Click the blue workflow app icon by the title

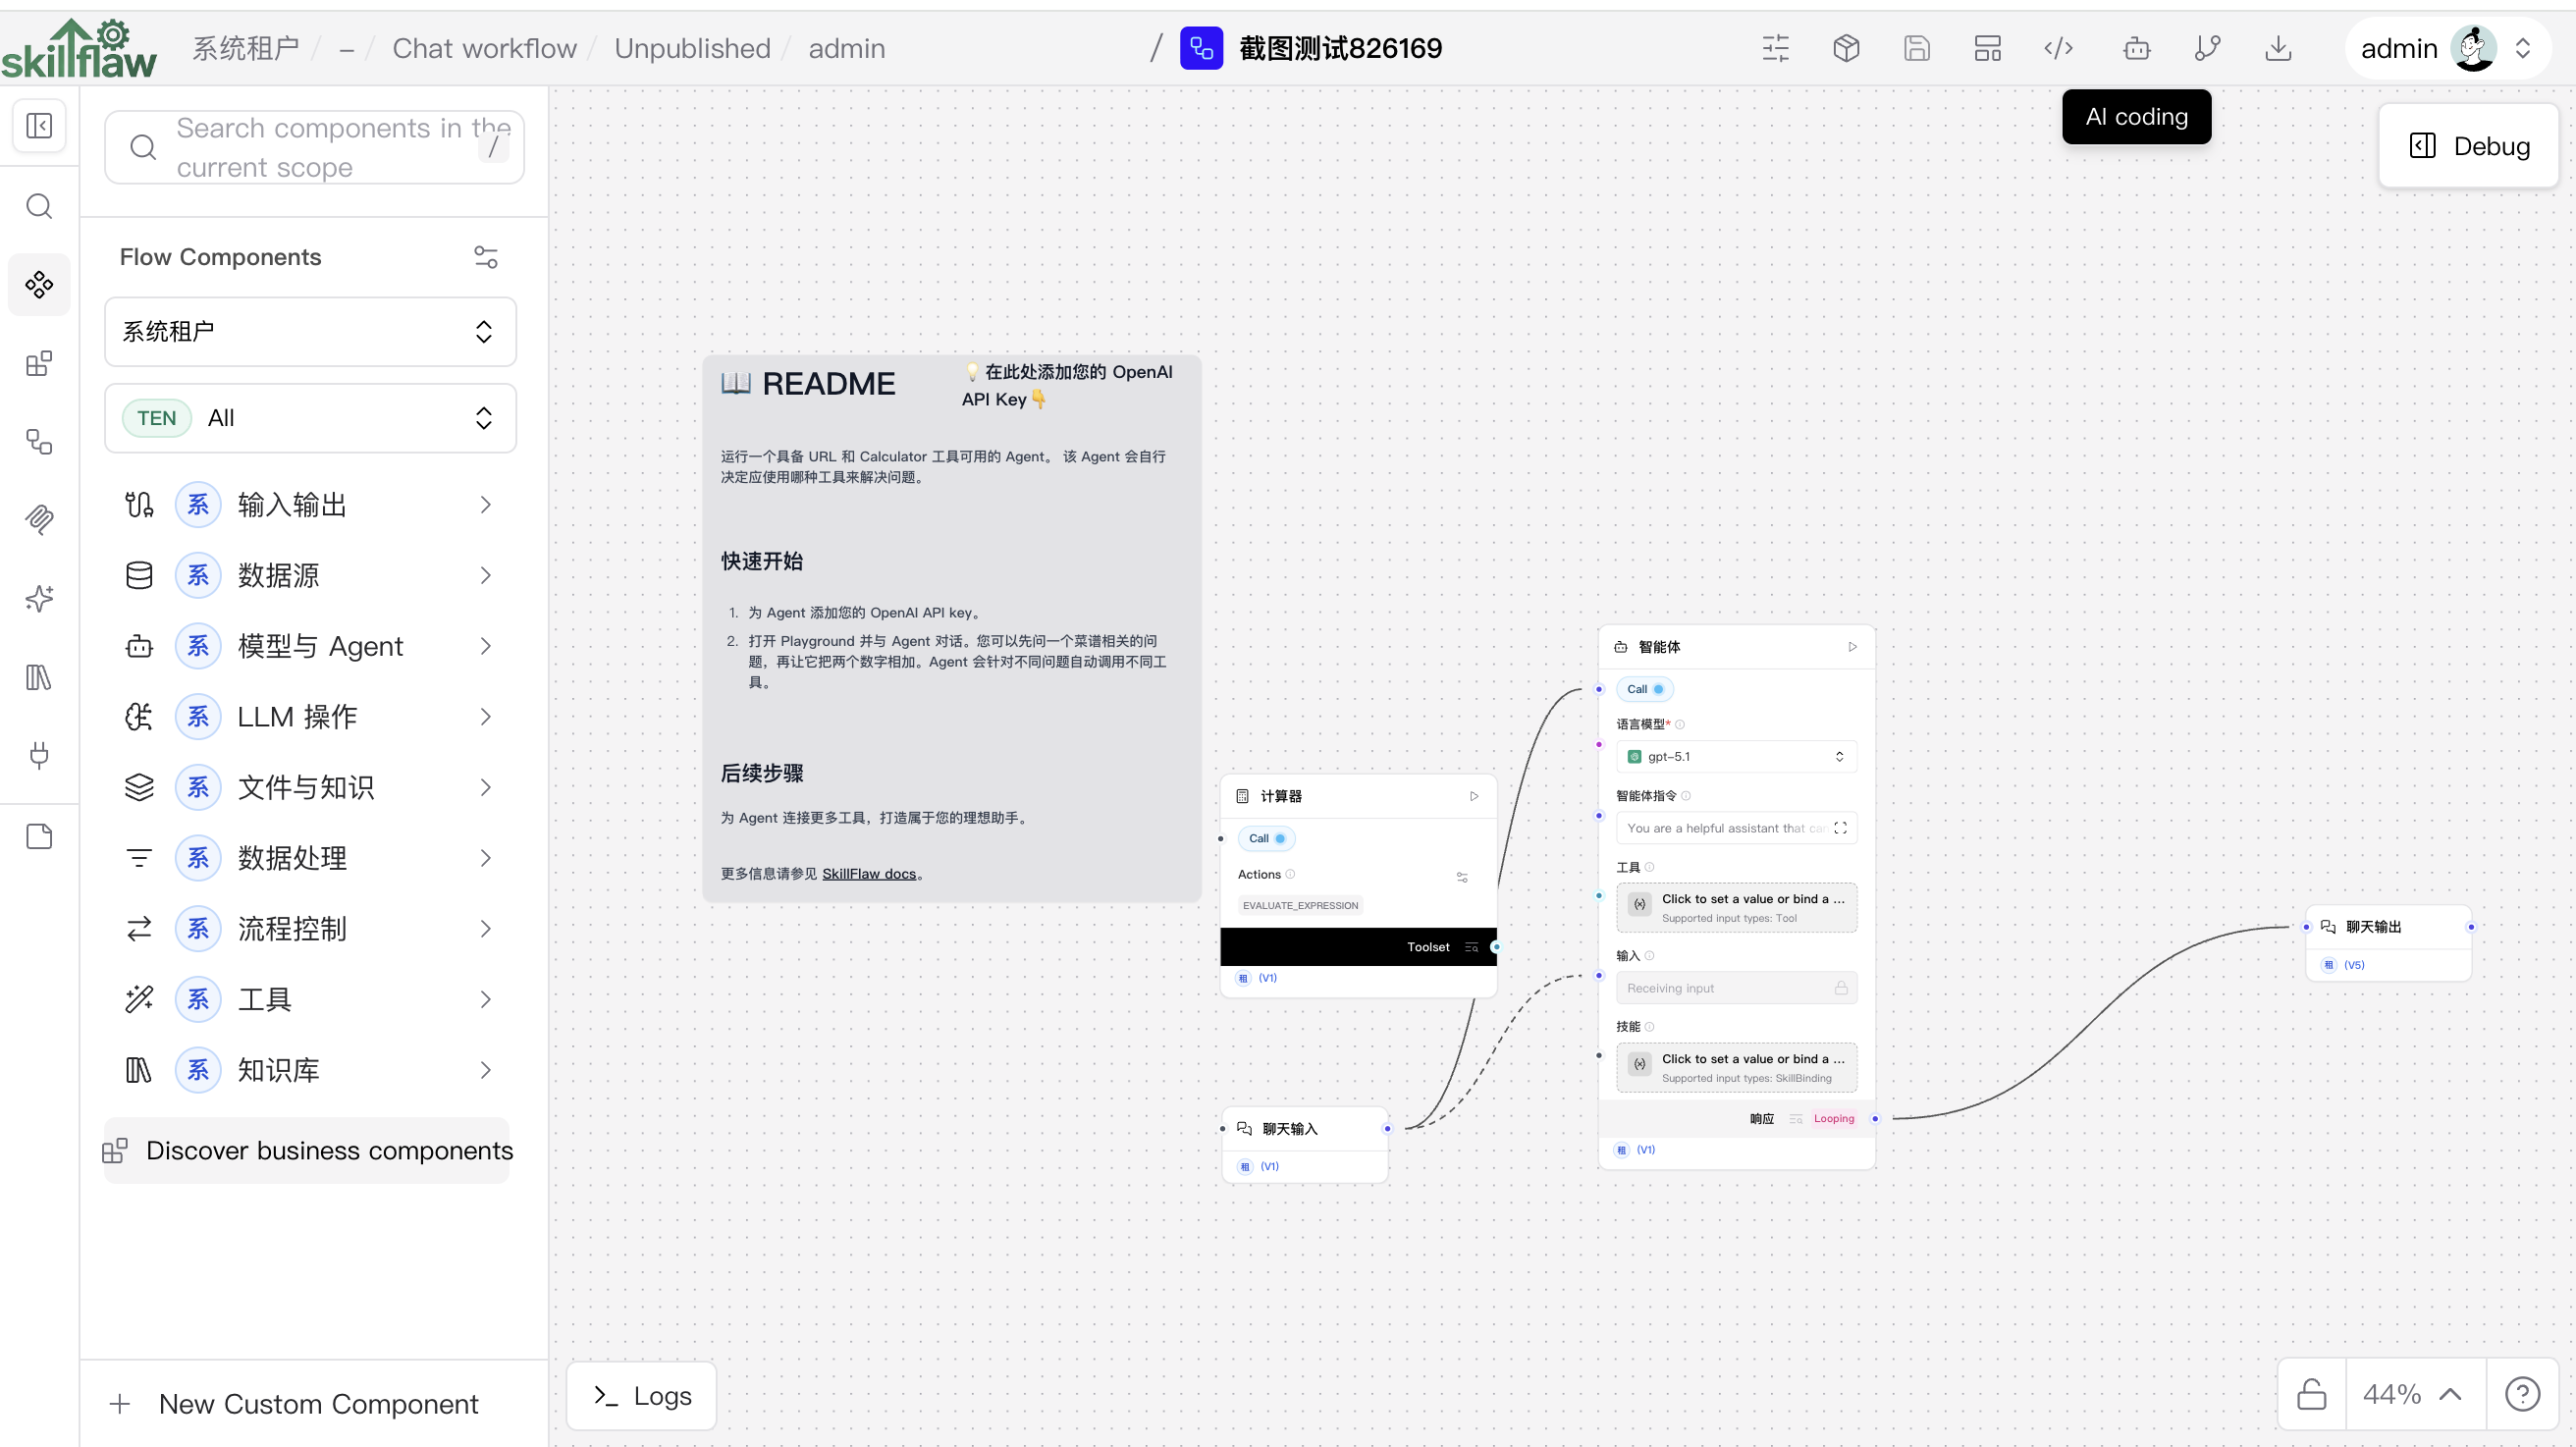(x=1201, y=48)
